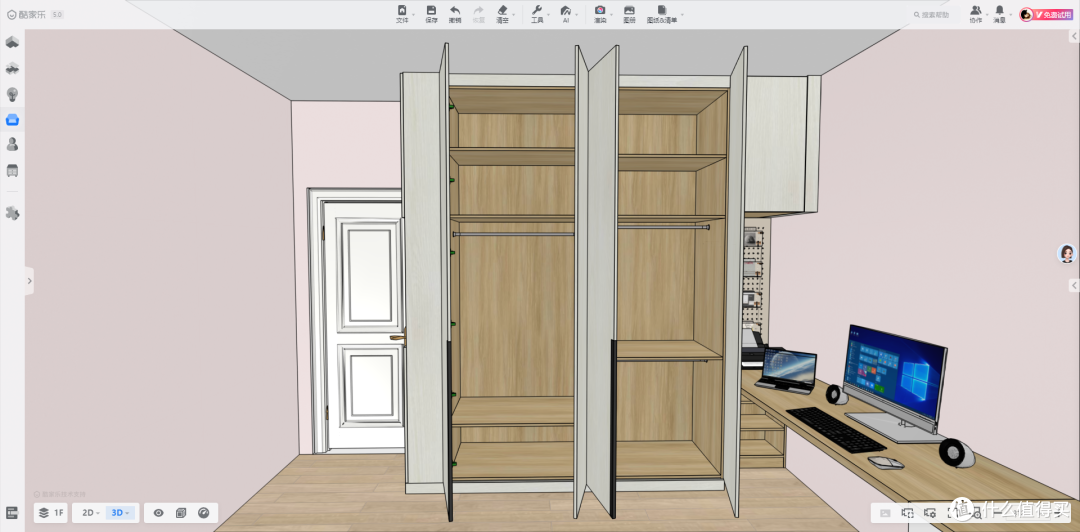1080x532 pixels.
Task: Click the assistant avatar on right edge
Action: 1067,254
